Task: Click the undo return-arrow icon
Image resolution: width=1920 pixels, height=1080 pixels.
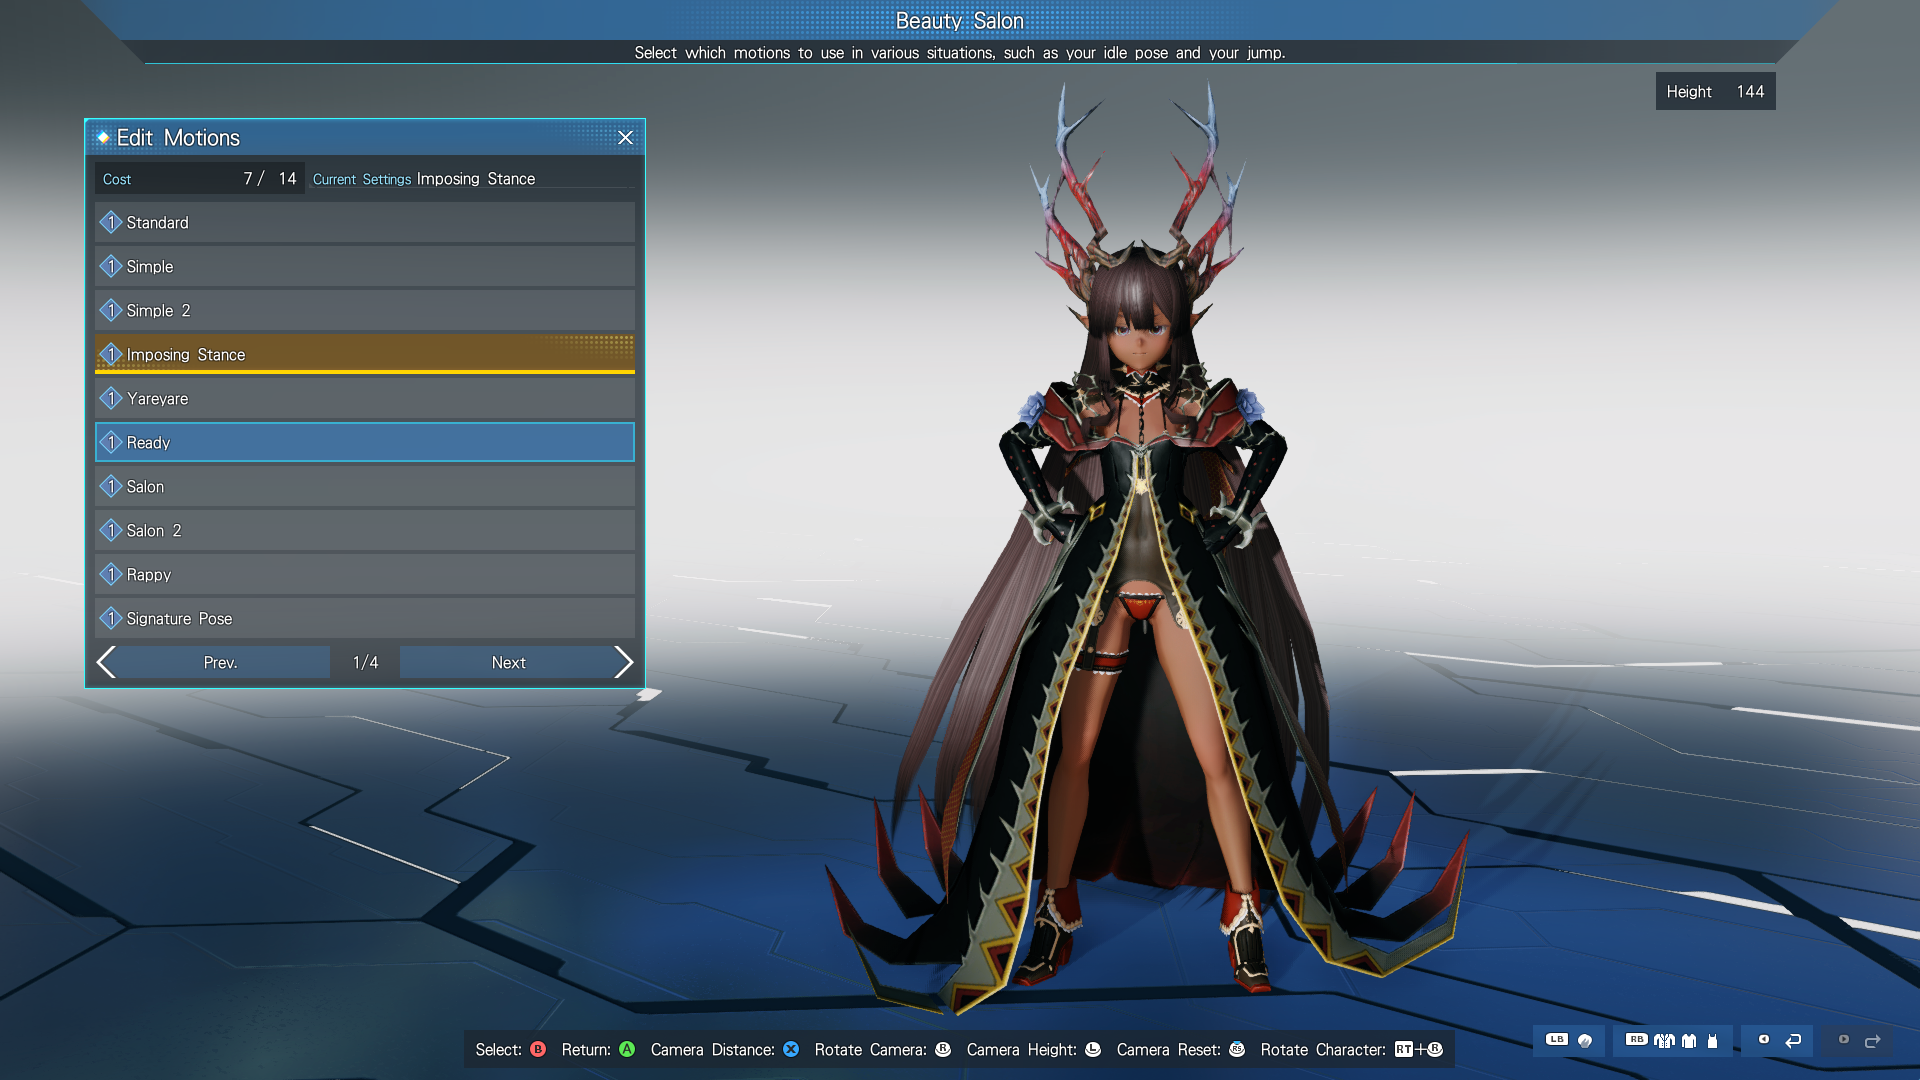Action: (1793, 1041)
